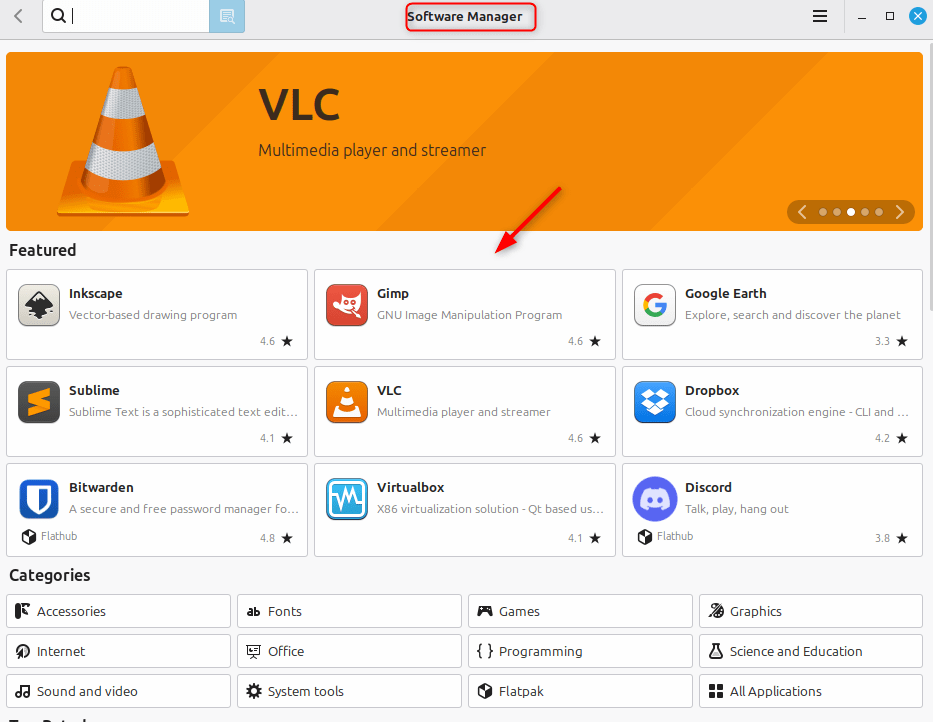Click the Sublime Text icon
The width and height of the screenshot is (933, 722).
(39, 403)
